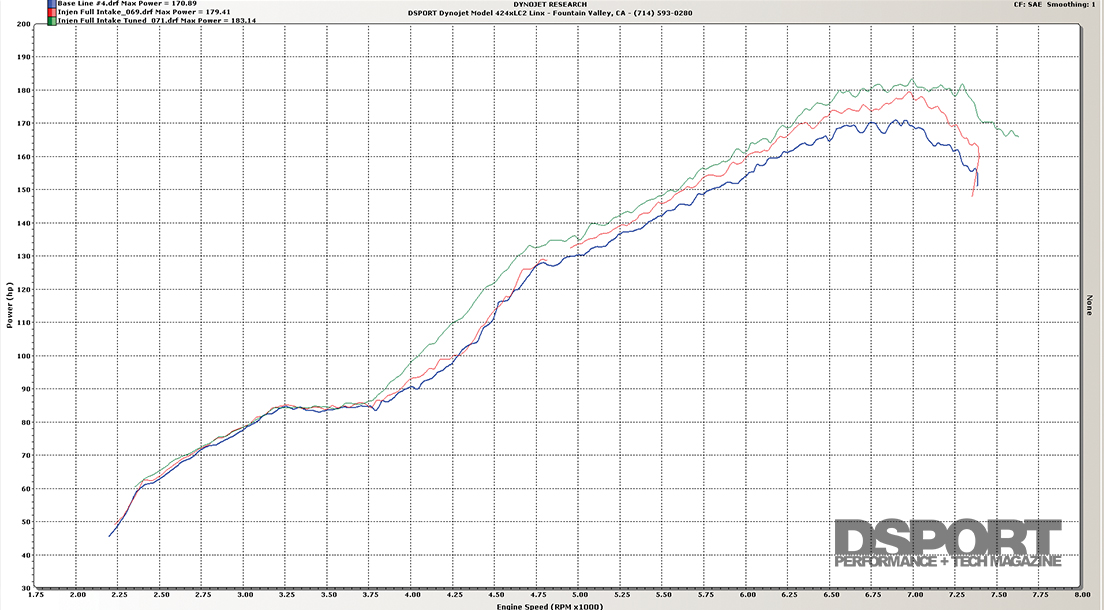
Task: Click the red Injen Full Intake_069 swatch
Action: pyautogui.click(x=52, y=11)
